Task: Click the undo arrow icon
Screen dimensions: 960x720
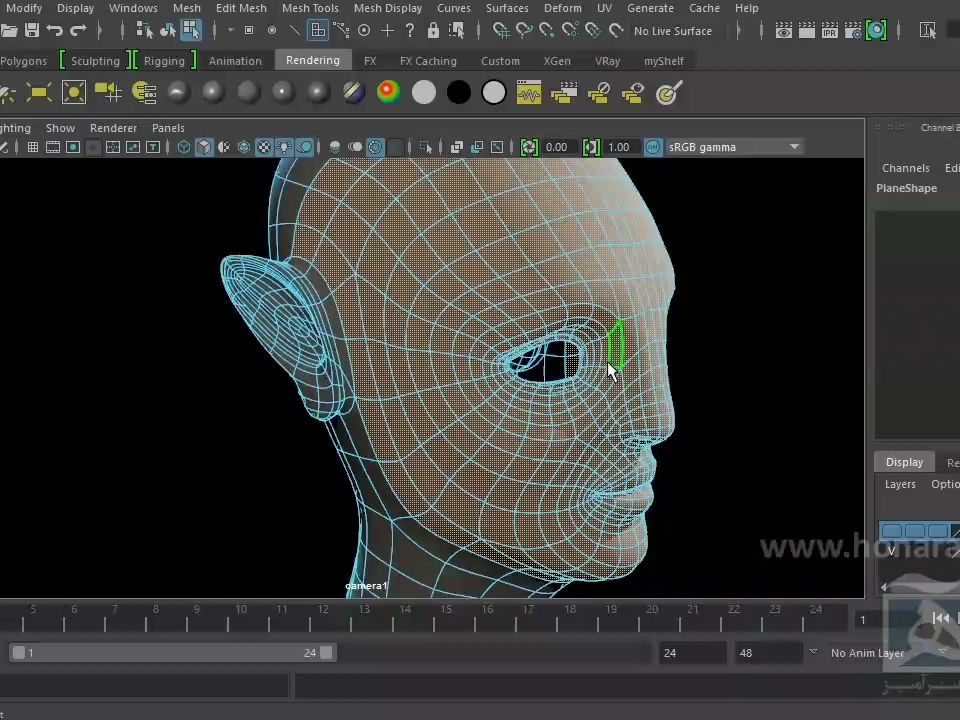Action: pyautogui.click(x=55, y=31)
